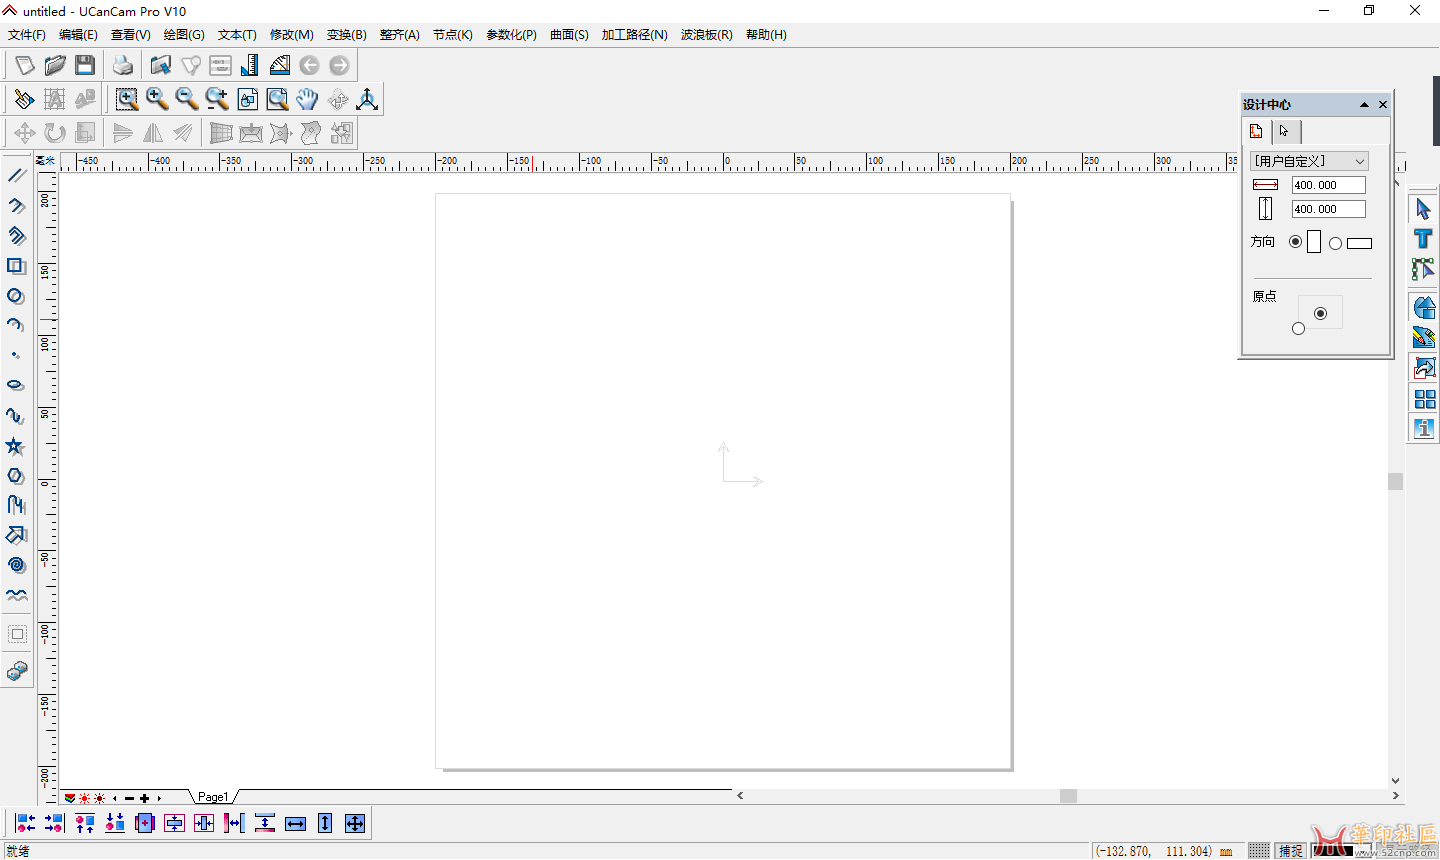Screen dimensions: 1440x860
Task: Open the 用户自定义 page size dropdown
Action: [x=1309, y=161]
